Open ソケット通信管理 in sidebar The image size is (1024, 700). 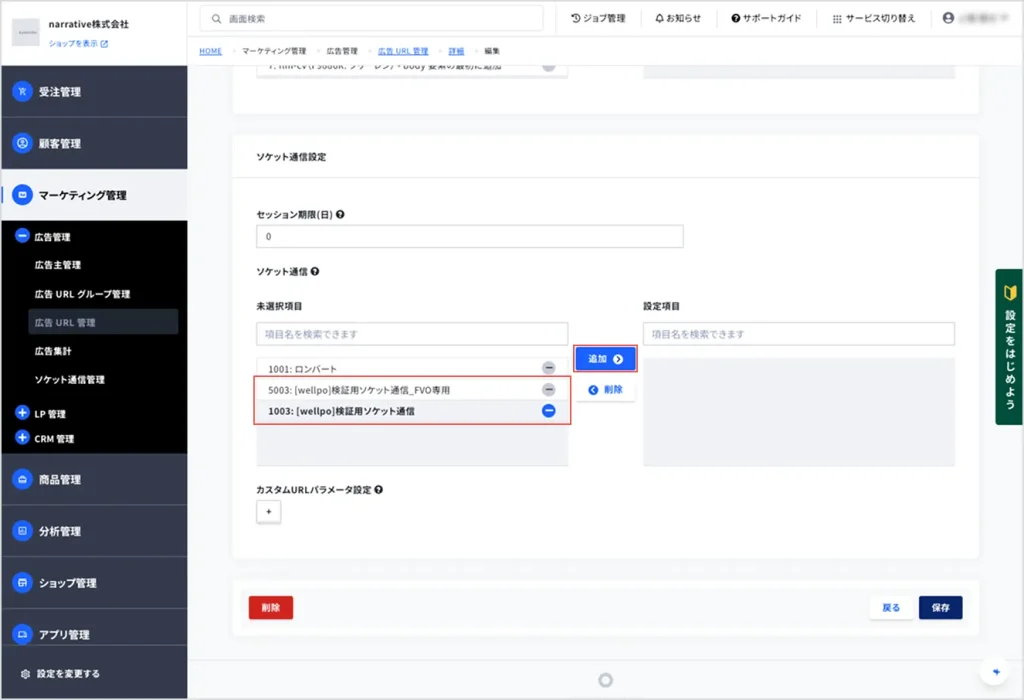pos(70,380)
